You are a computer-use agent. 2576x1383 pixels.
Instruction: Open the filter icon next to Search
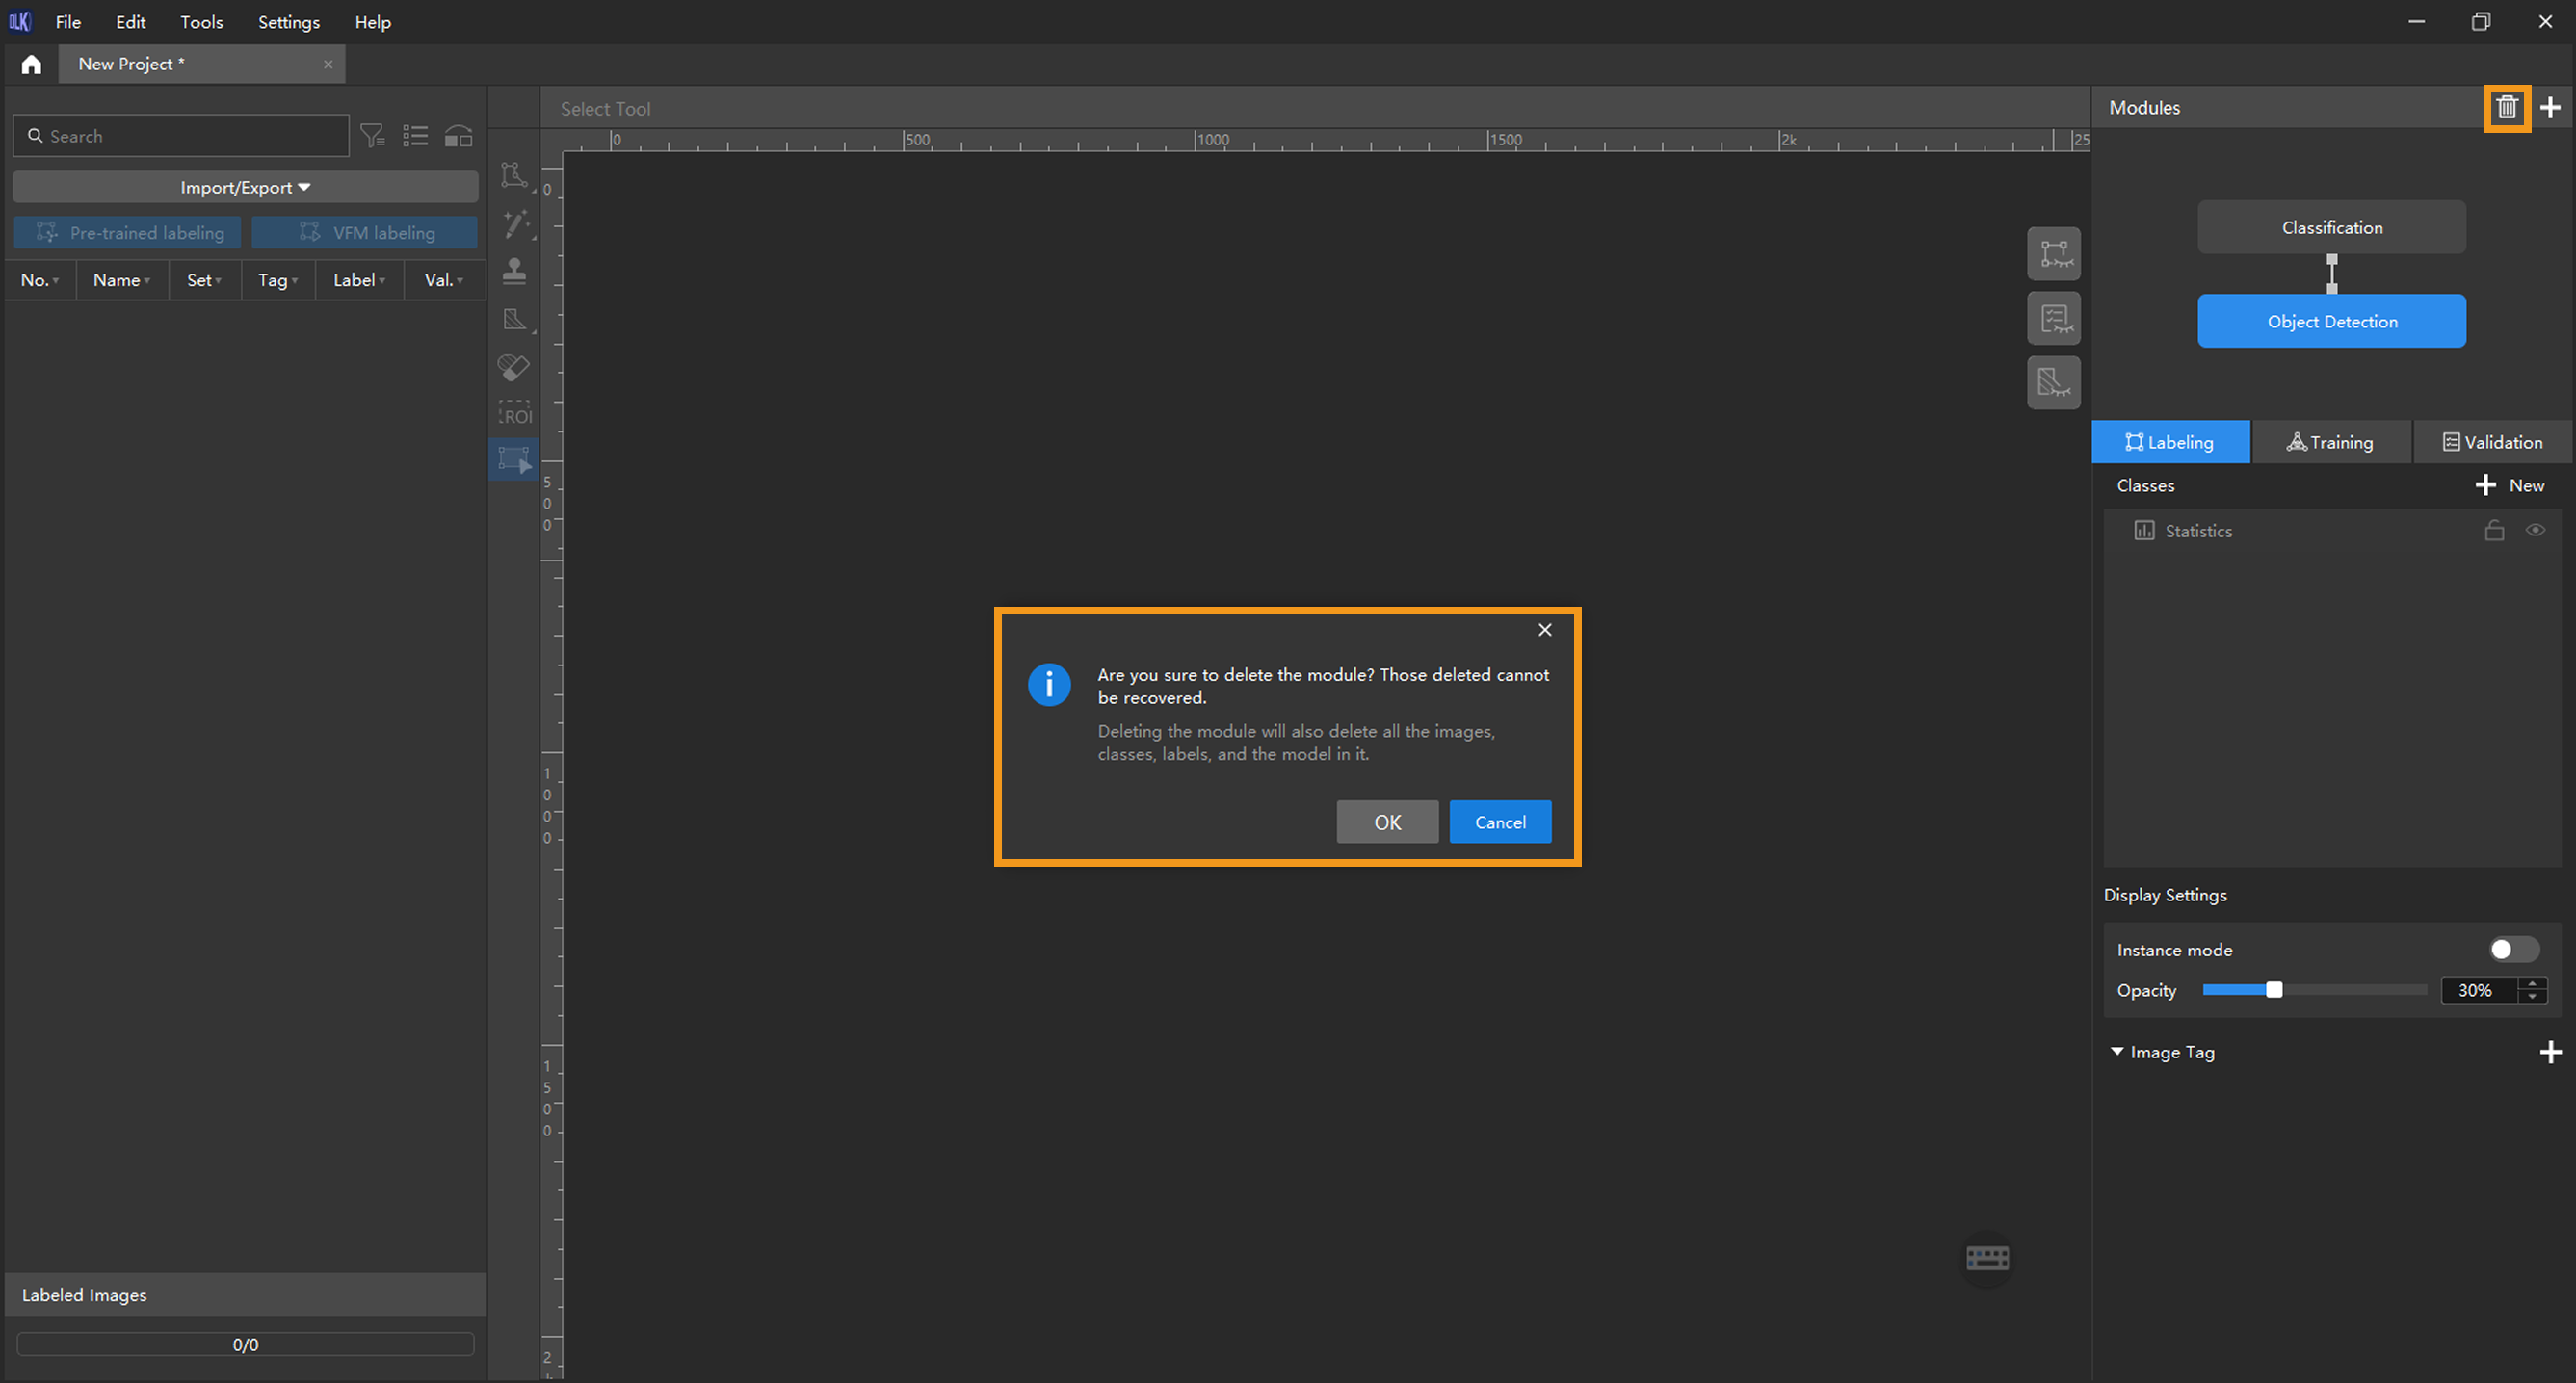pyautogui.click(x=372, y=136)
